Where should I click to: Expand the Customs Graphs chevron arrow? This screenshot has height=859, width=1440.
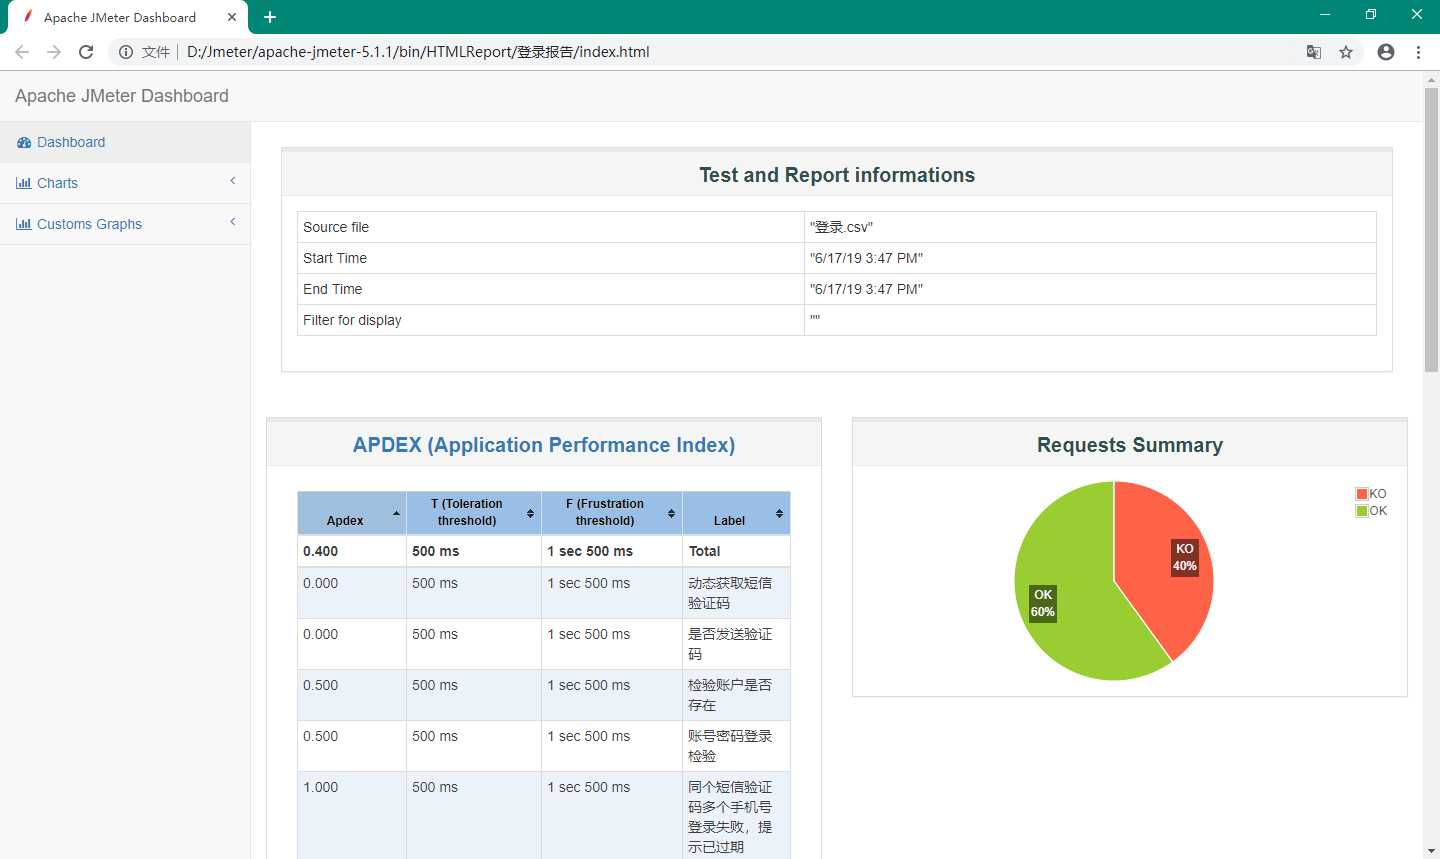click(232, 222)
